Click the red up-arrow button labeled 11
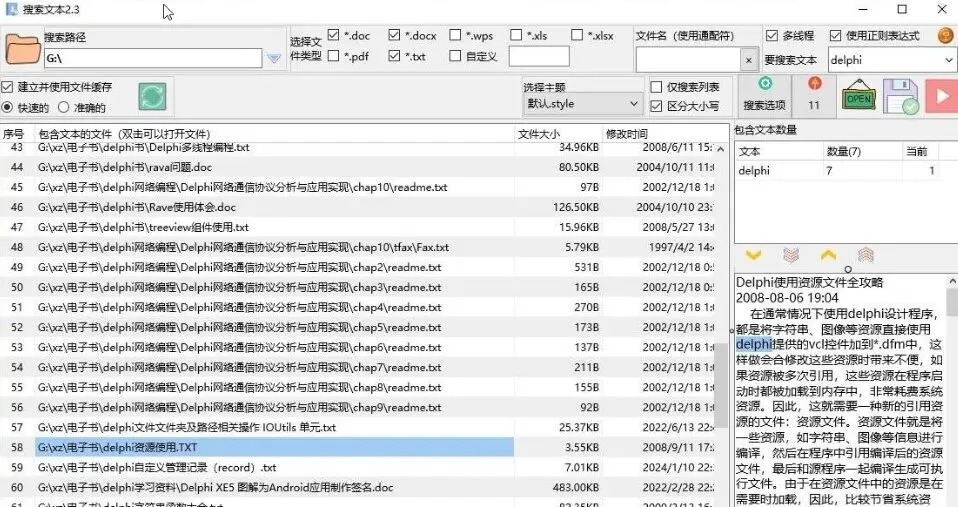This screenshot has width=958, height=507. [x=814, y=94]
